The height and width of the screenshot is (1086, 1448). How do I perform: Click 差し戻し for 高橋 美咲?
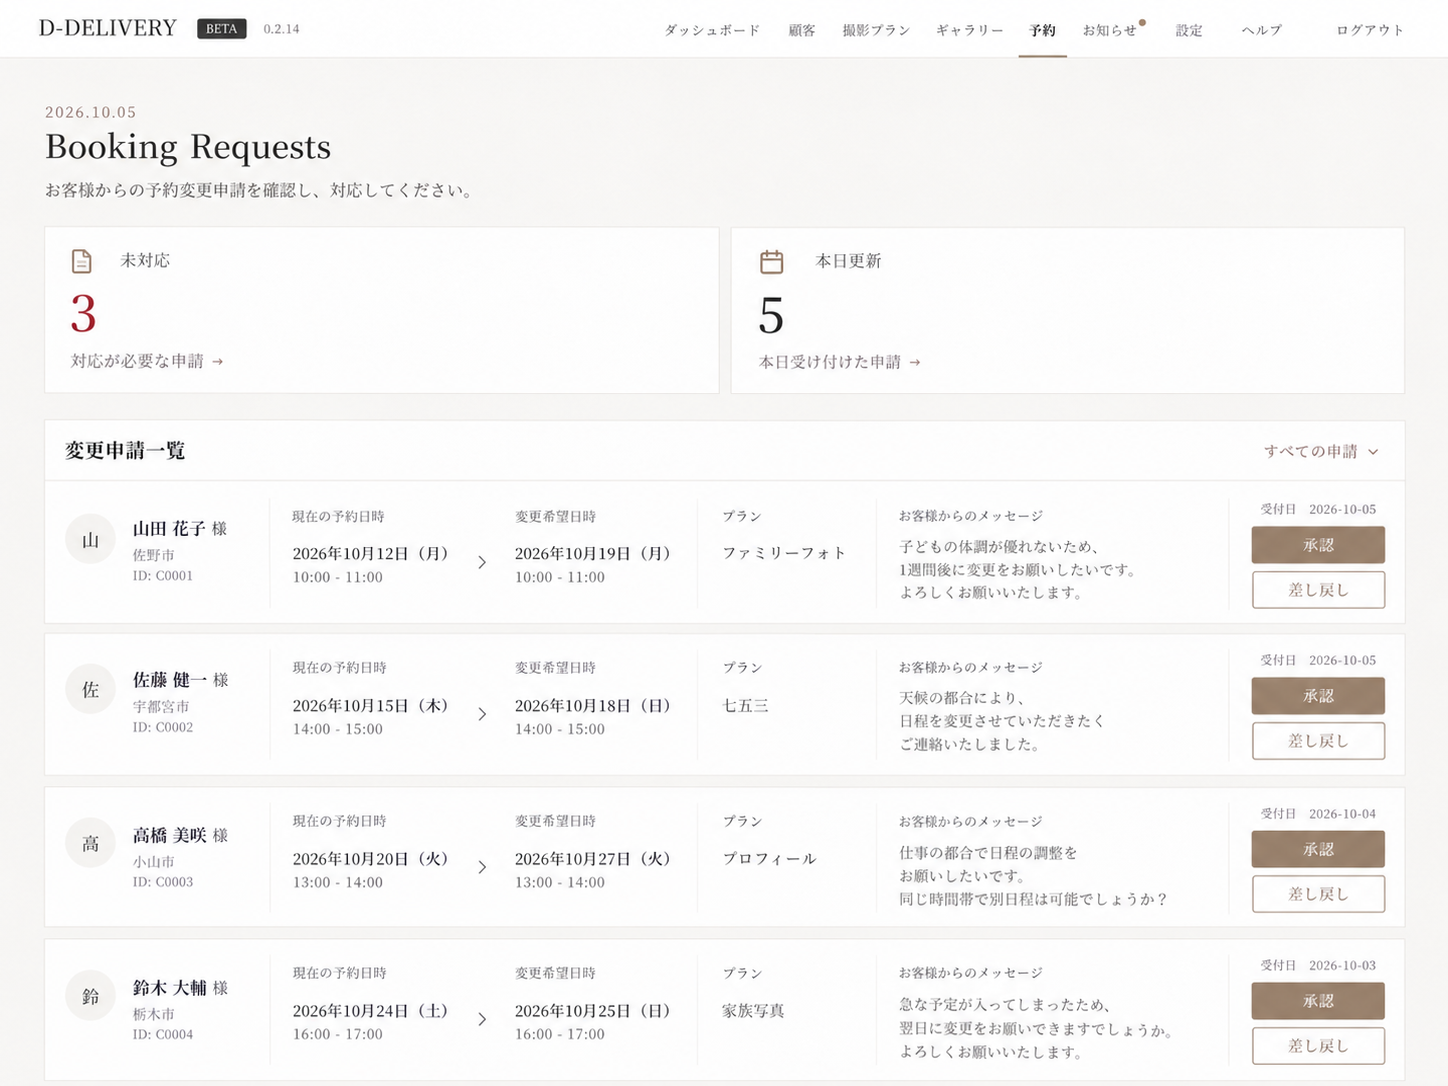(x=1318, y=894)
